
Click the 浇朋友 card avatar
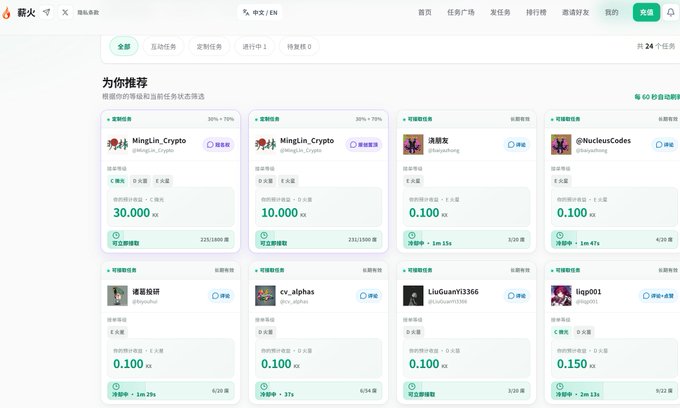413,144
